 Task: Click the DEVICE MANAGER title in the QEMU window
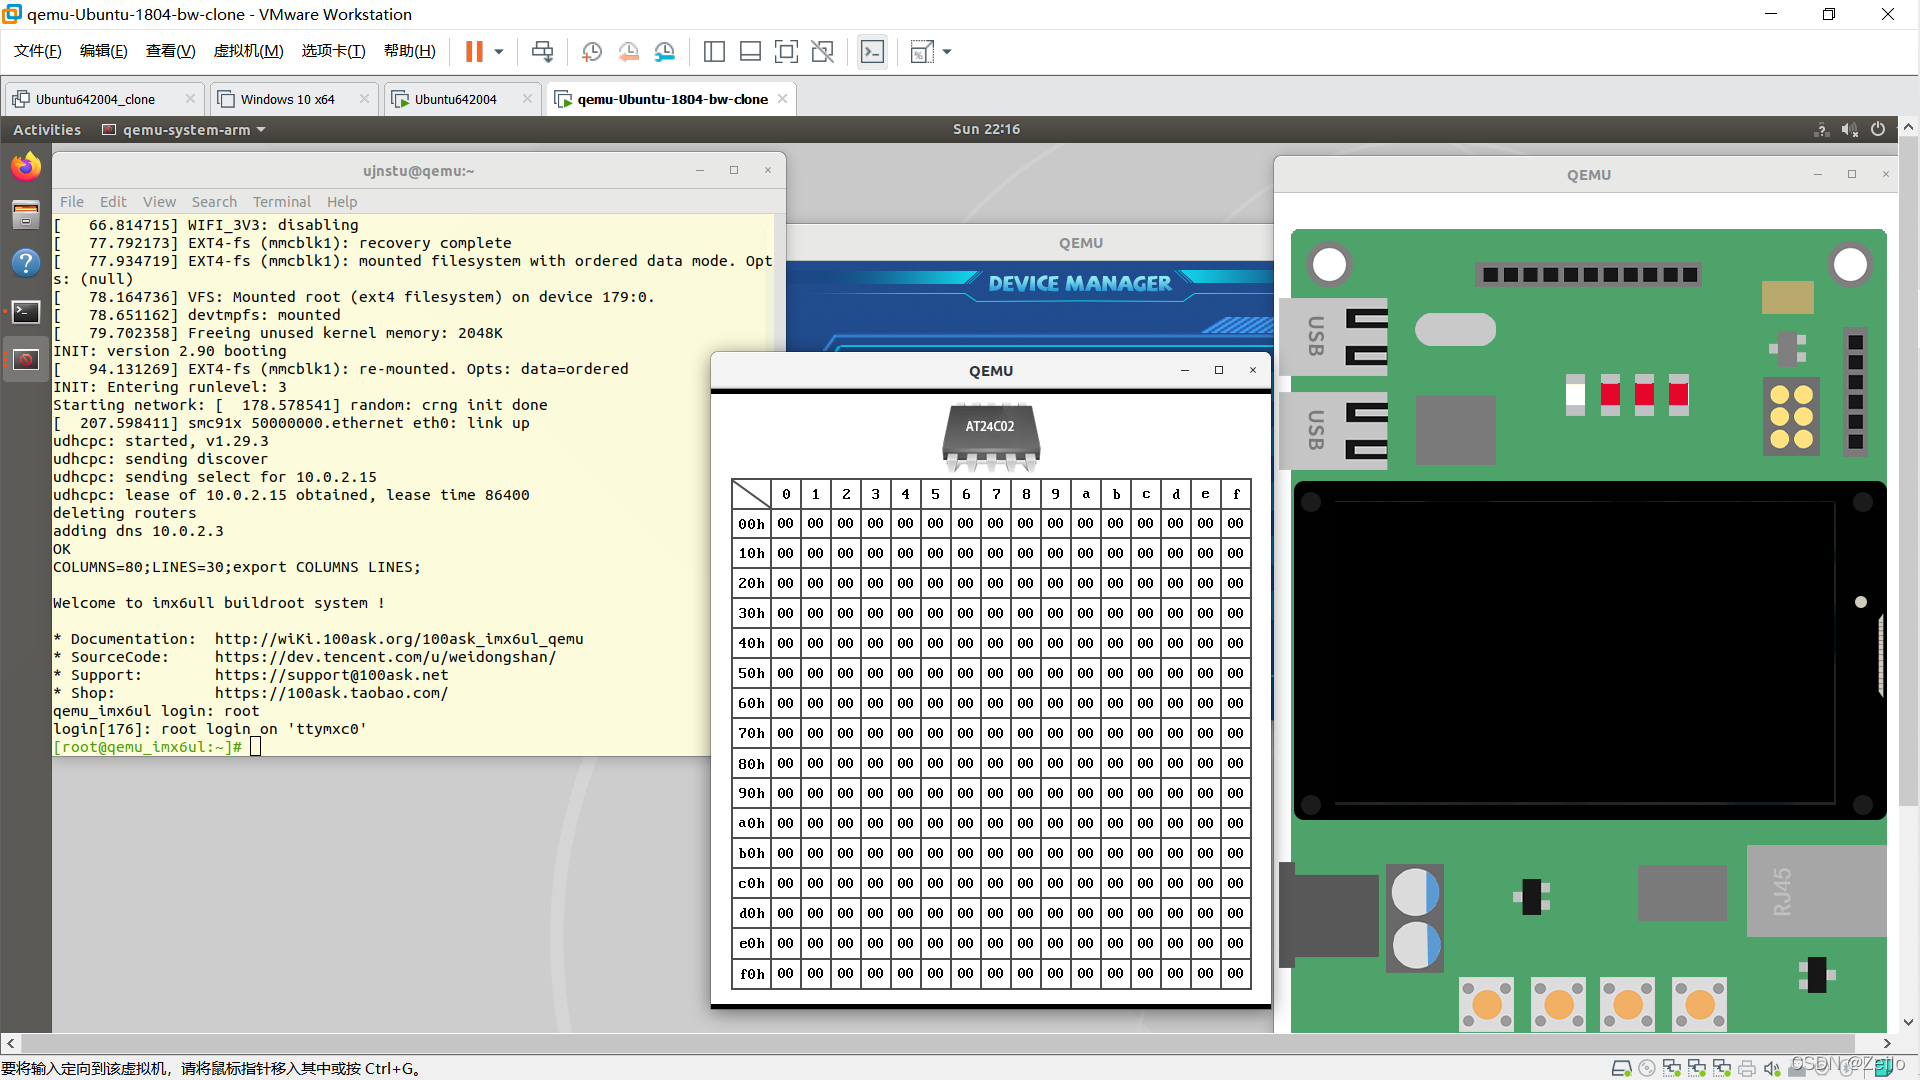point(1080,284)
